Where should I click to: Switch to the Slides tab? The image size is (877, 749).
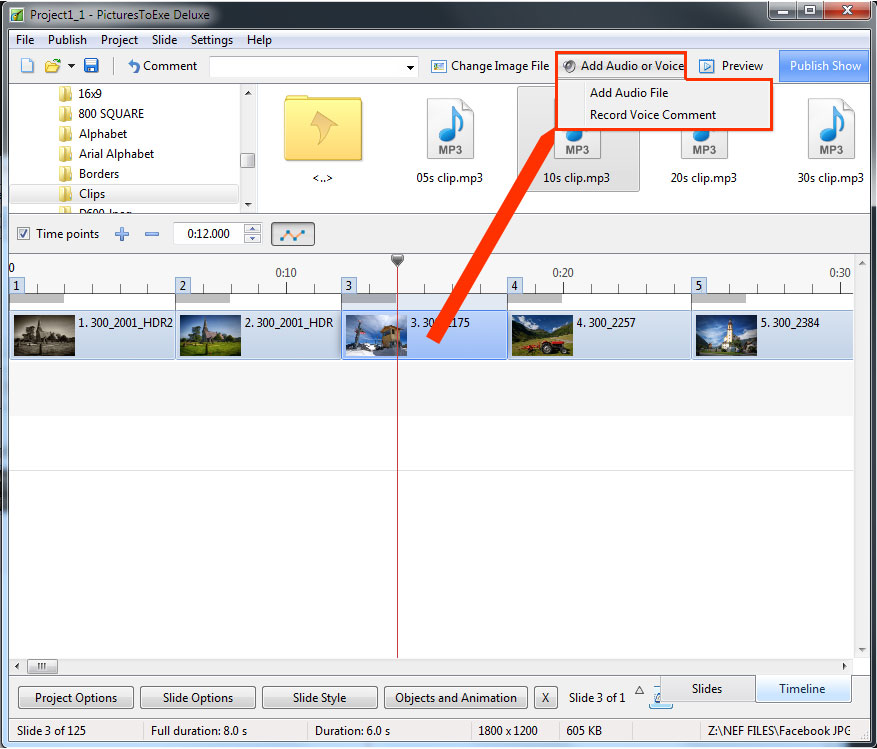tap(707, 689)
